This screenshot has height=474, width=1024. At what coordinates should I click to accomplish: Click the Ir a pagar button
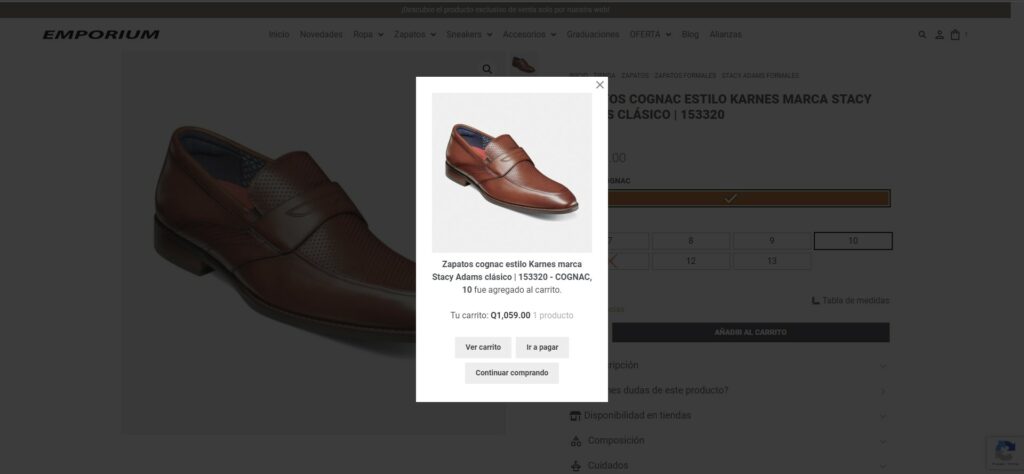(x=542, y=347)
